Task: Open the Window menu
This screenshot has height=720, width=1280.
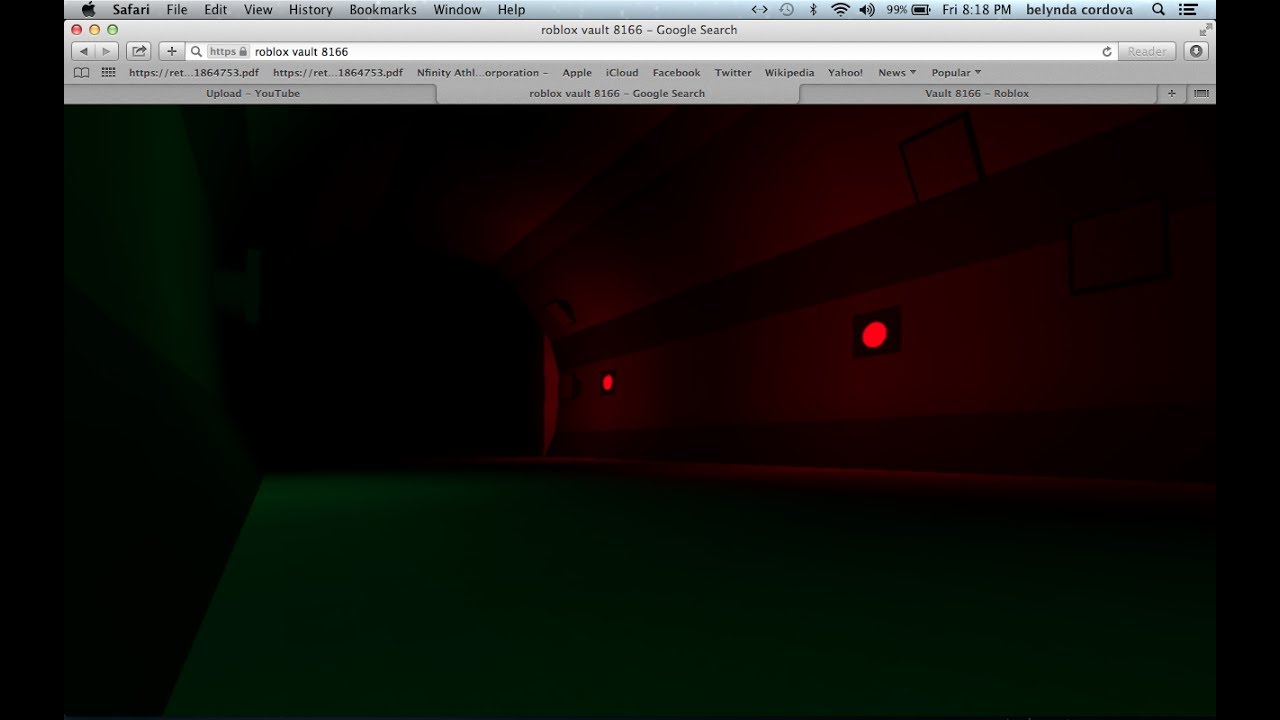Action: pyautogui.click(x=457, y=9)
